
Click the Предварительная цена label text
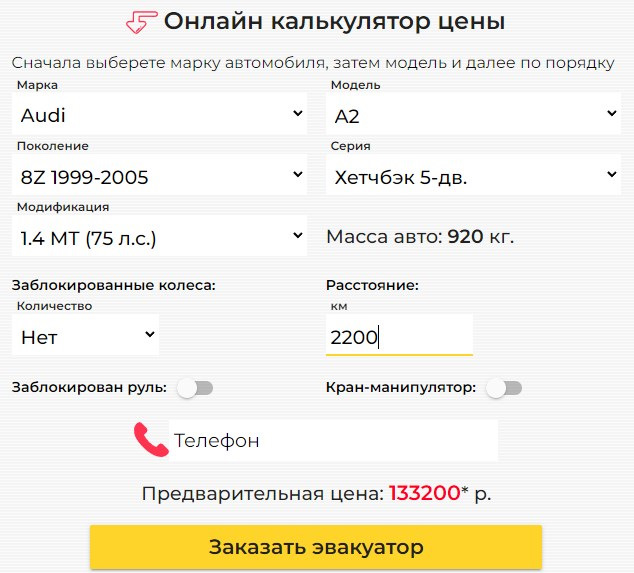pos(262,494)
